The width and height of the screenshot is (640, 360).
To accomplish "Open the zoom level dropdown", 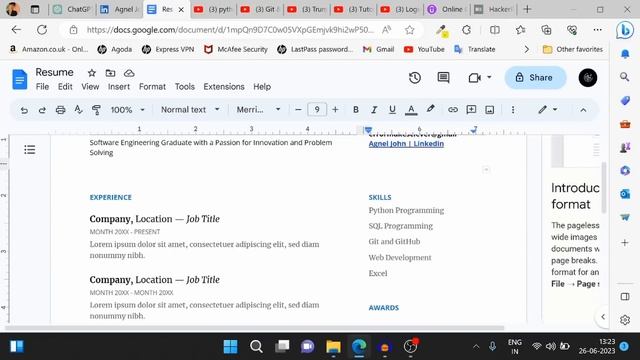I will tap(128, 110).
